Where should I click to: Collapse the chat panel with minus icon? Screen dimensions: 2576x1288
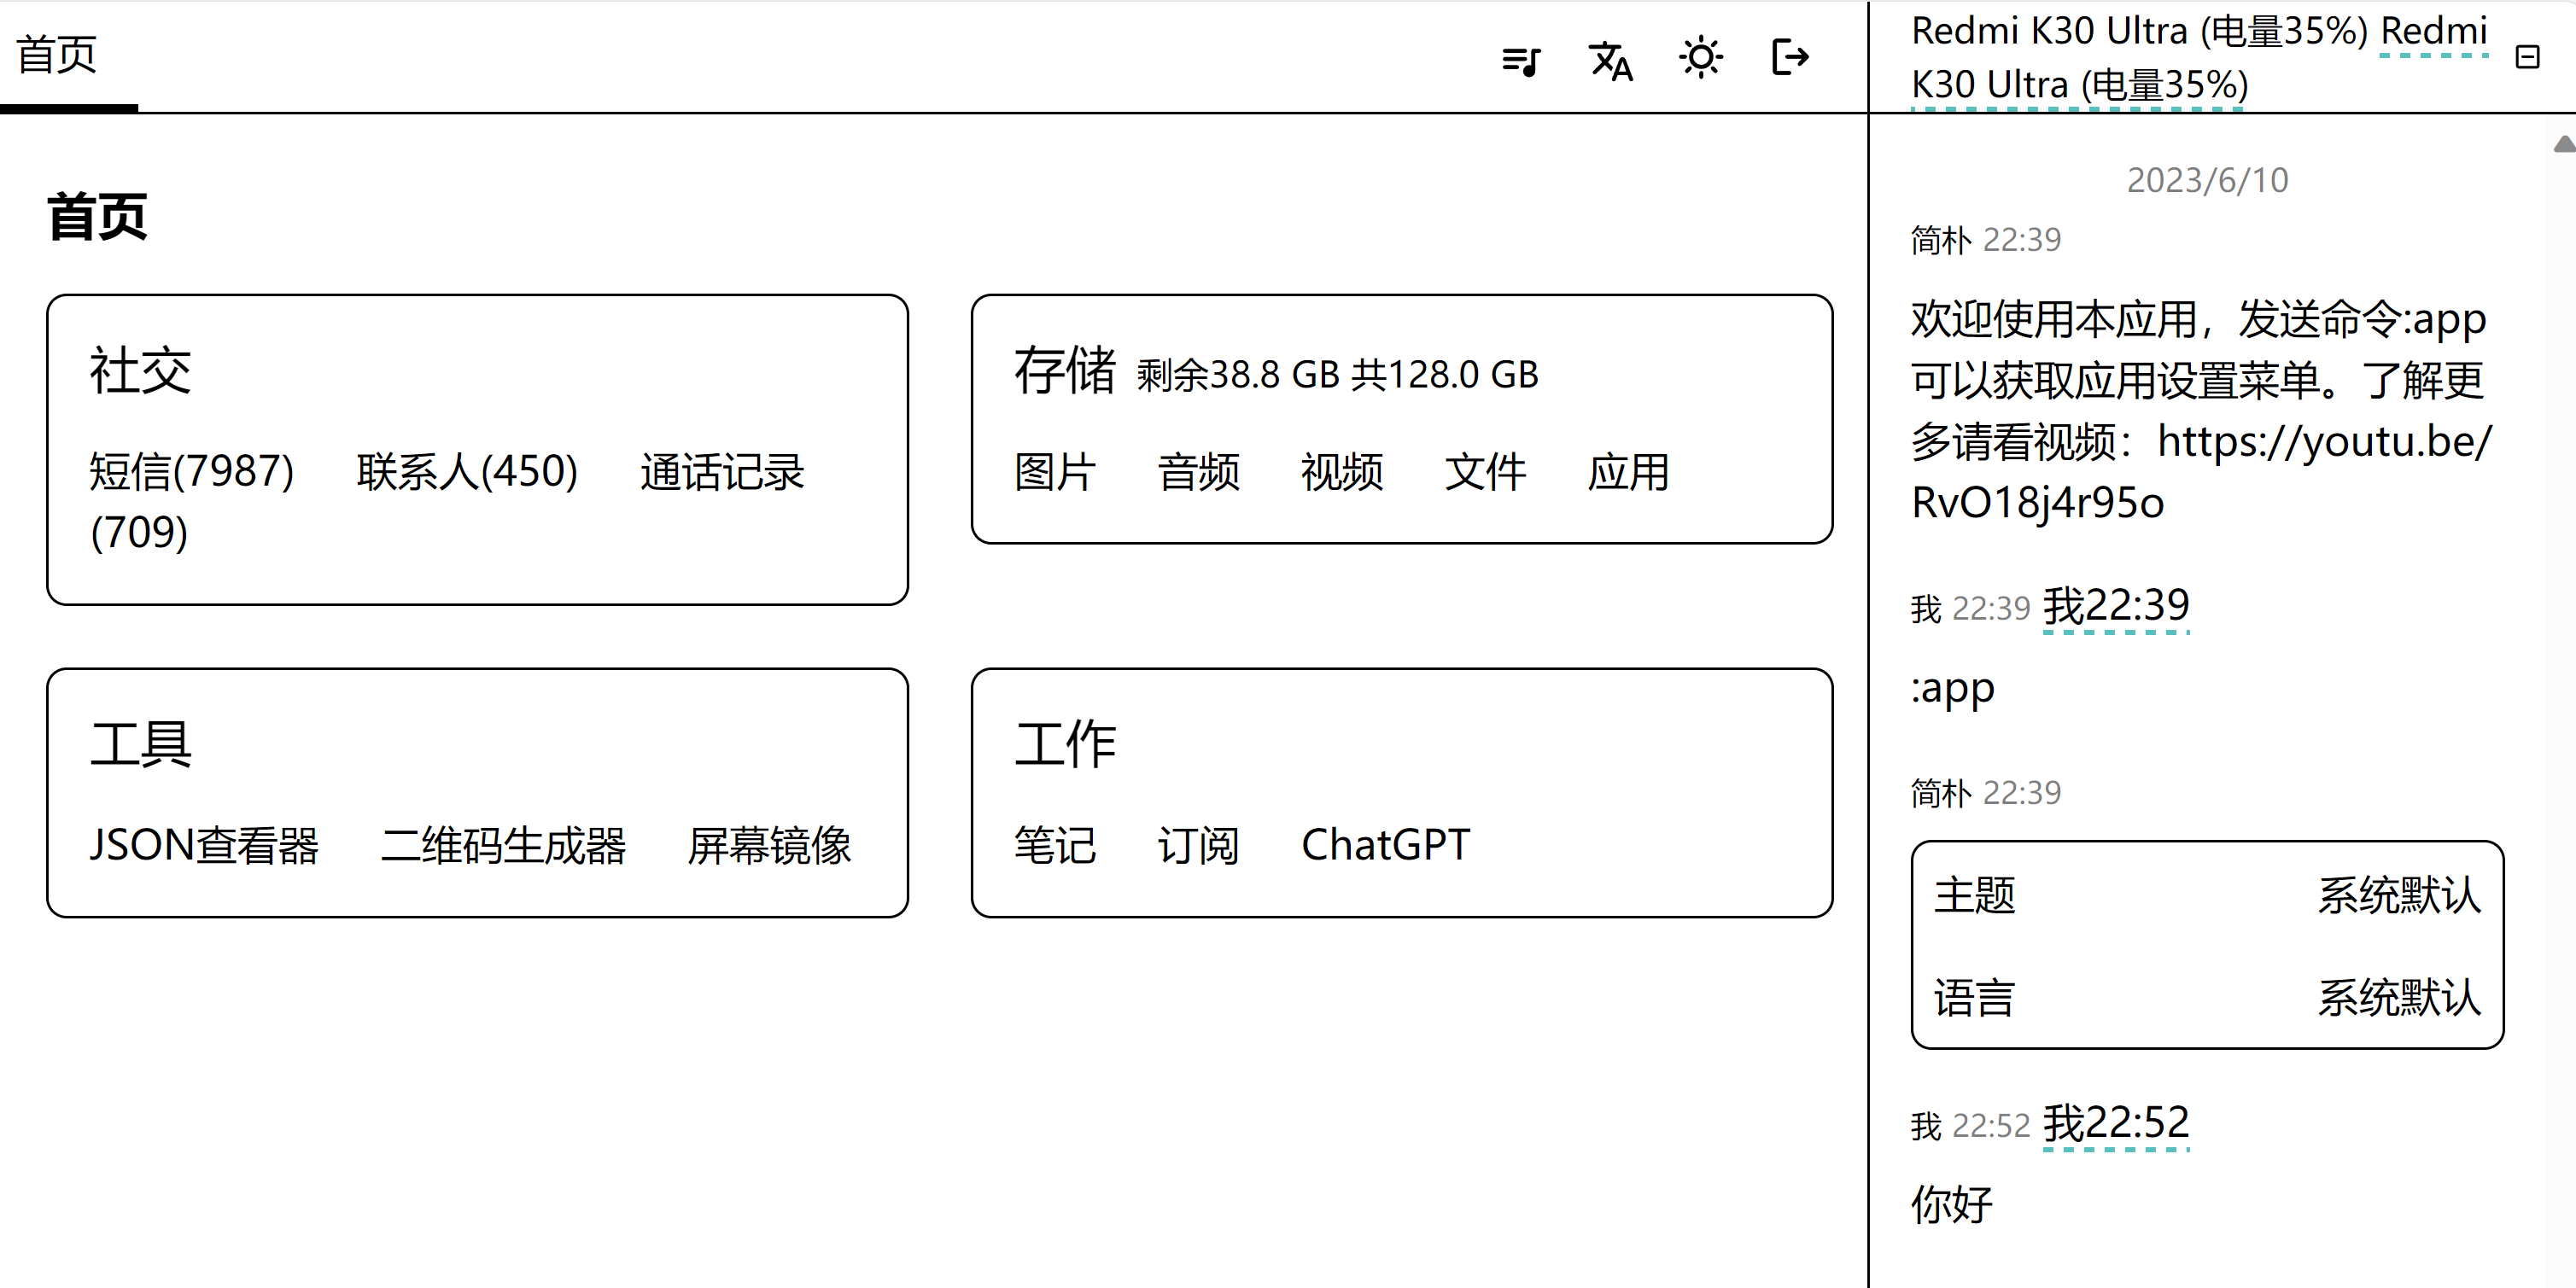click(2527, 57)
